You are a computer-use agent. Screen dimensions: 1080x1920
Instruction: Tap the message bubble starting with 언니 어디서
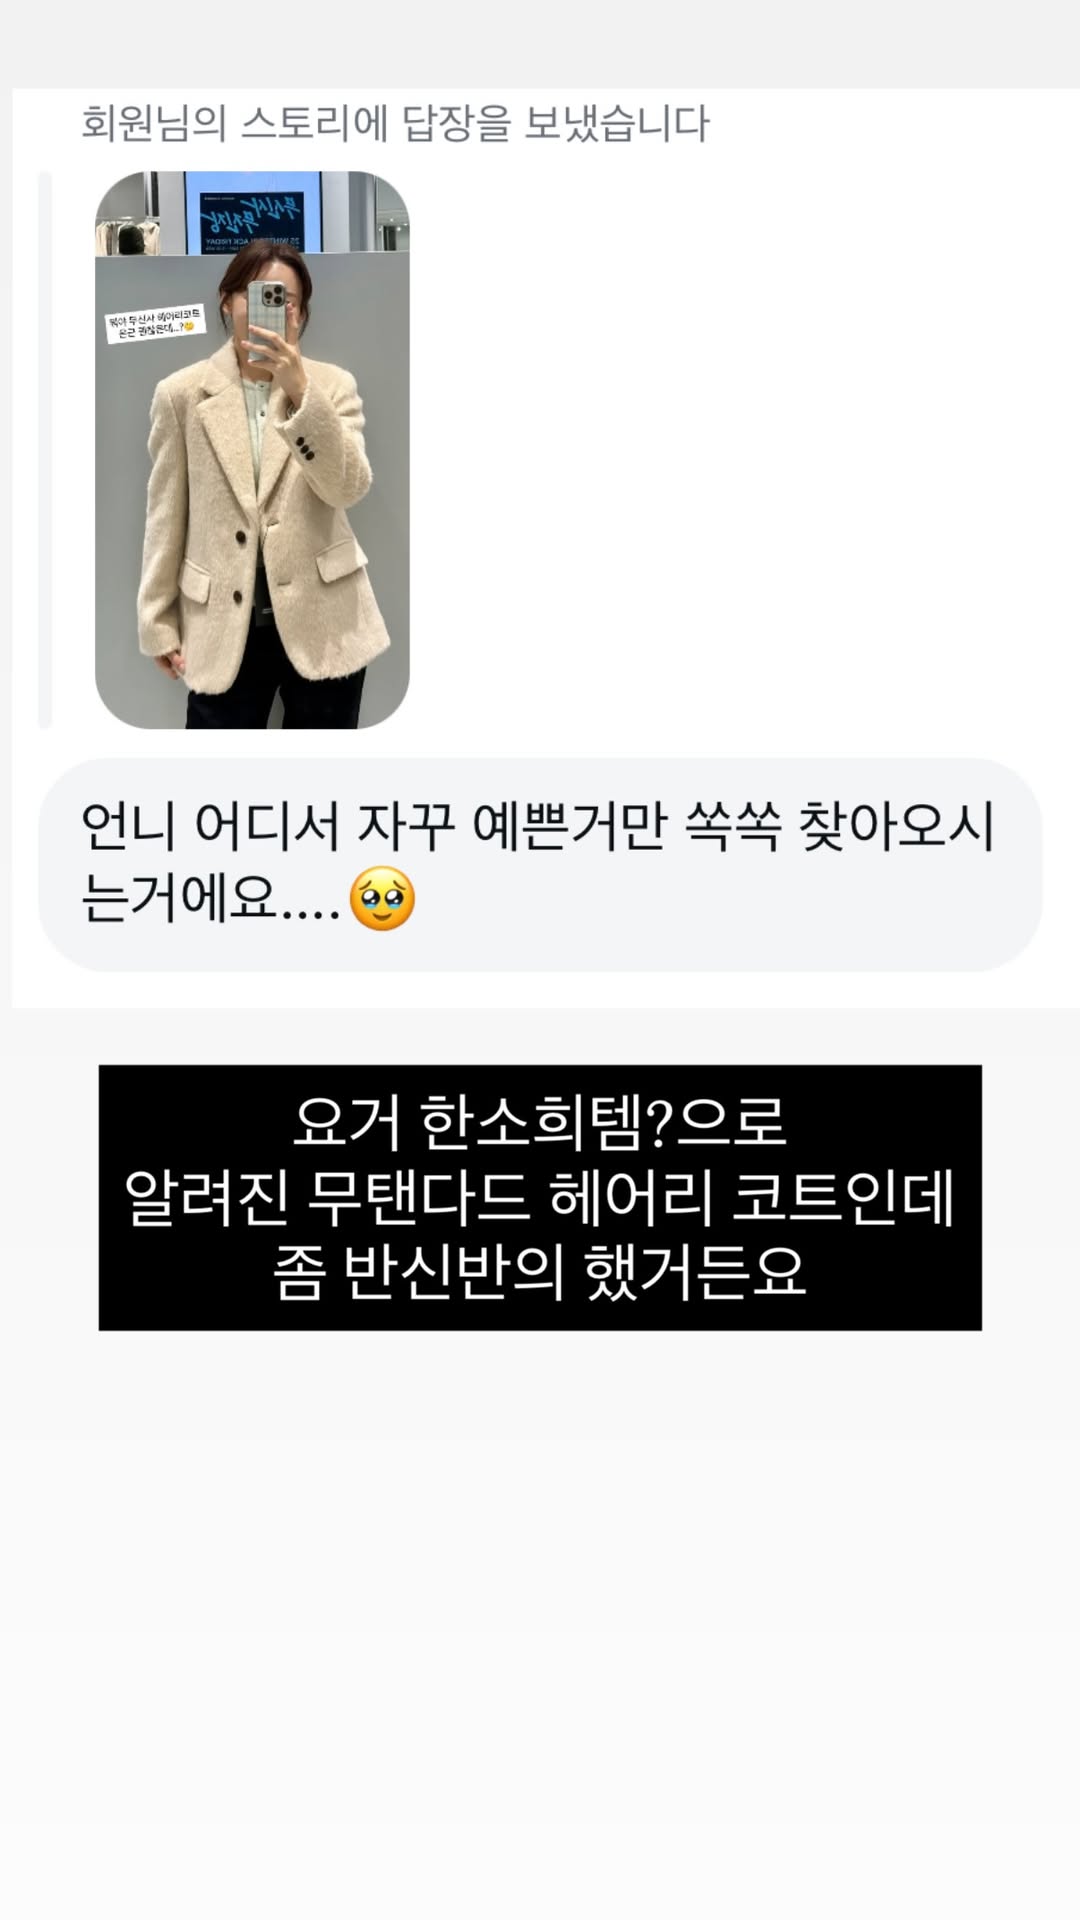(540, 864)
